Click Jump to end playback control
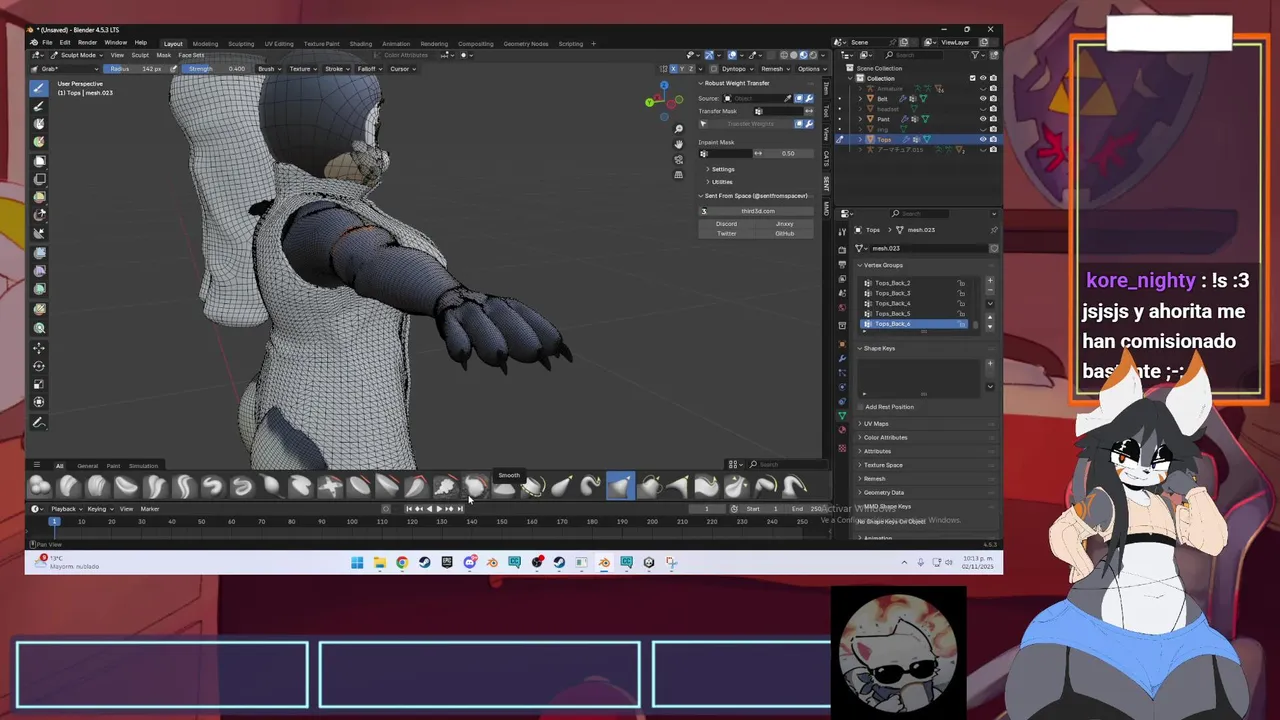Image resolution: width=1280 pixels, height=720 pixels. [x=460, y=509]
